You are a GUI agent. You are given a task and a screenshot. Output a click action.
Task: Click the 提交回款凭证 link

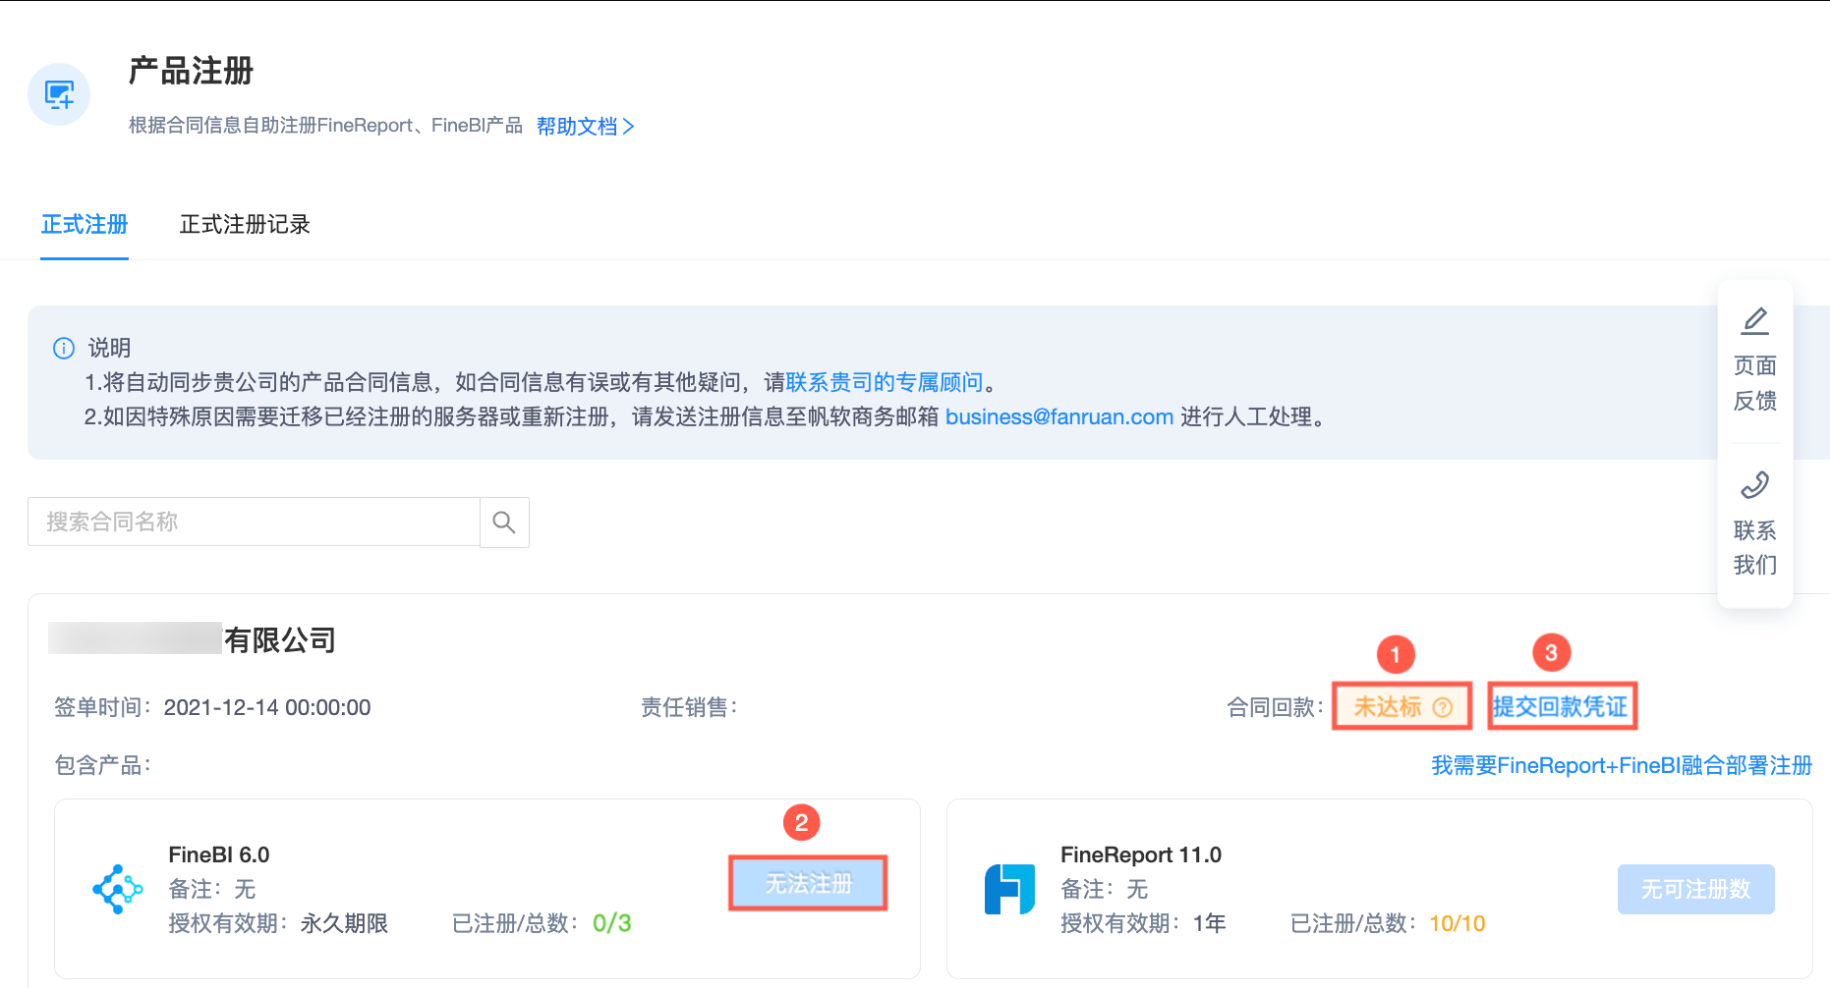1561,707
